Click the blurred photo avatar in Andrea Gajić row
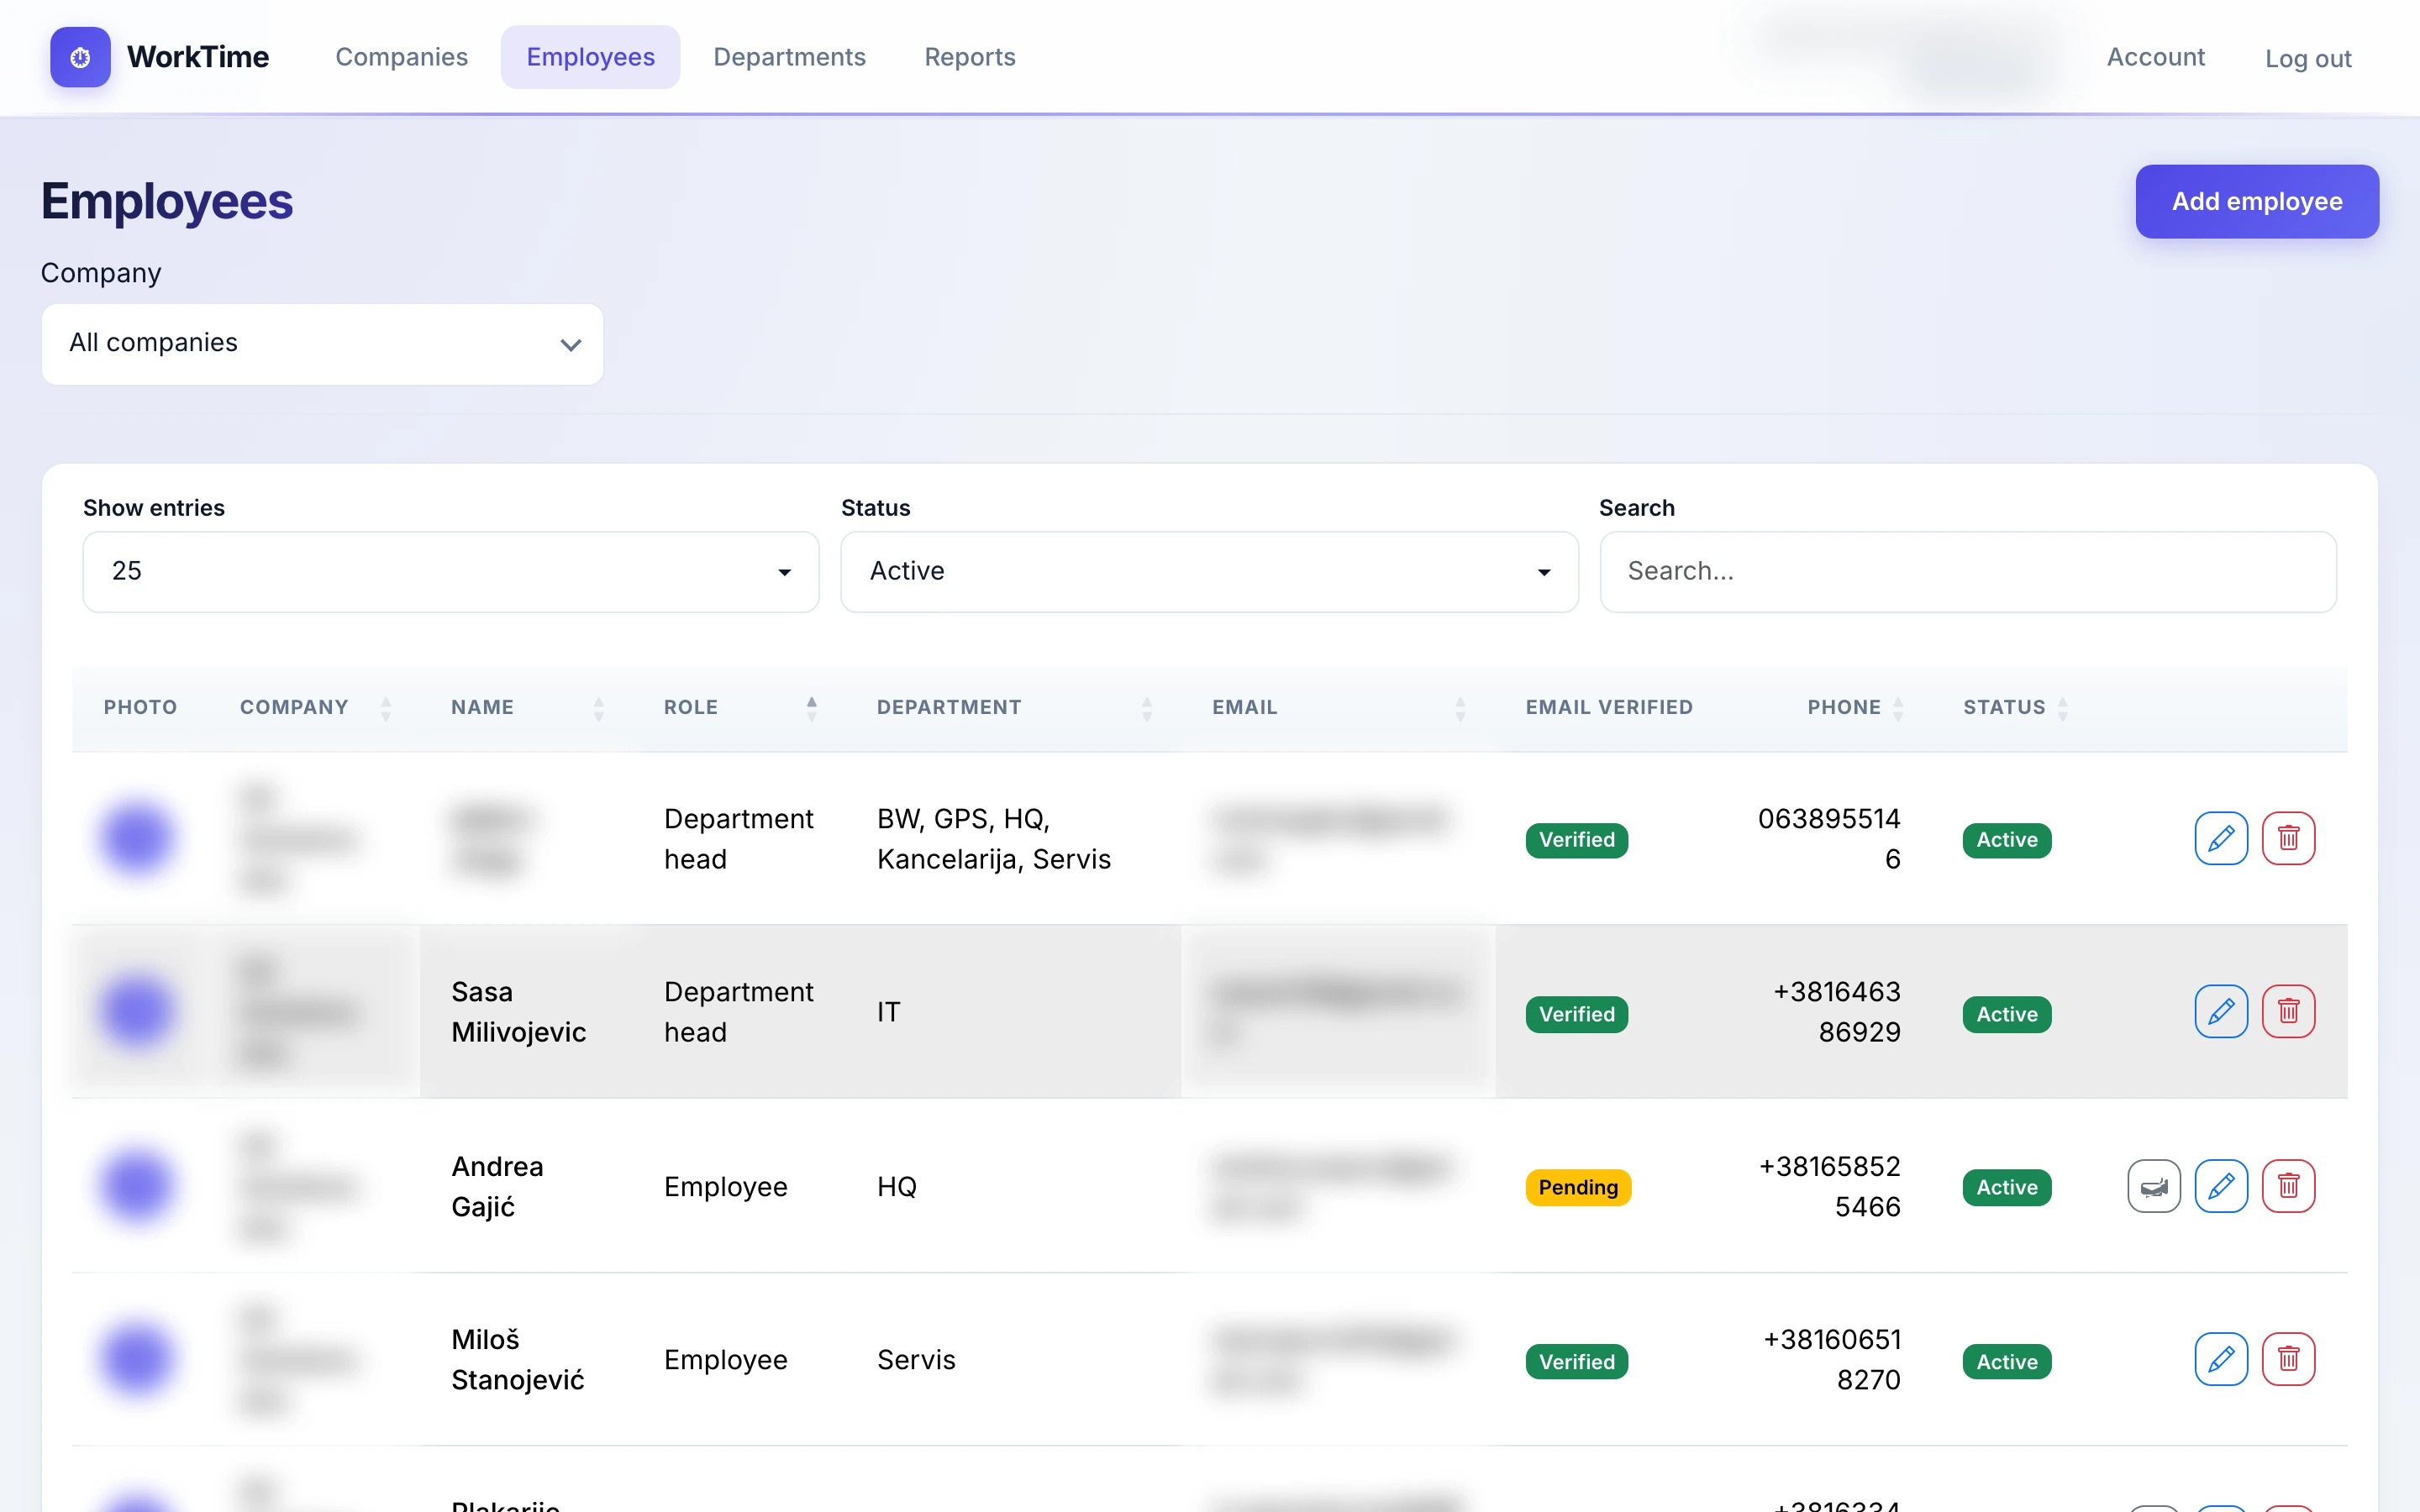2420x1512 pixels. (137, 1186)
